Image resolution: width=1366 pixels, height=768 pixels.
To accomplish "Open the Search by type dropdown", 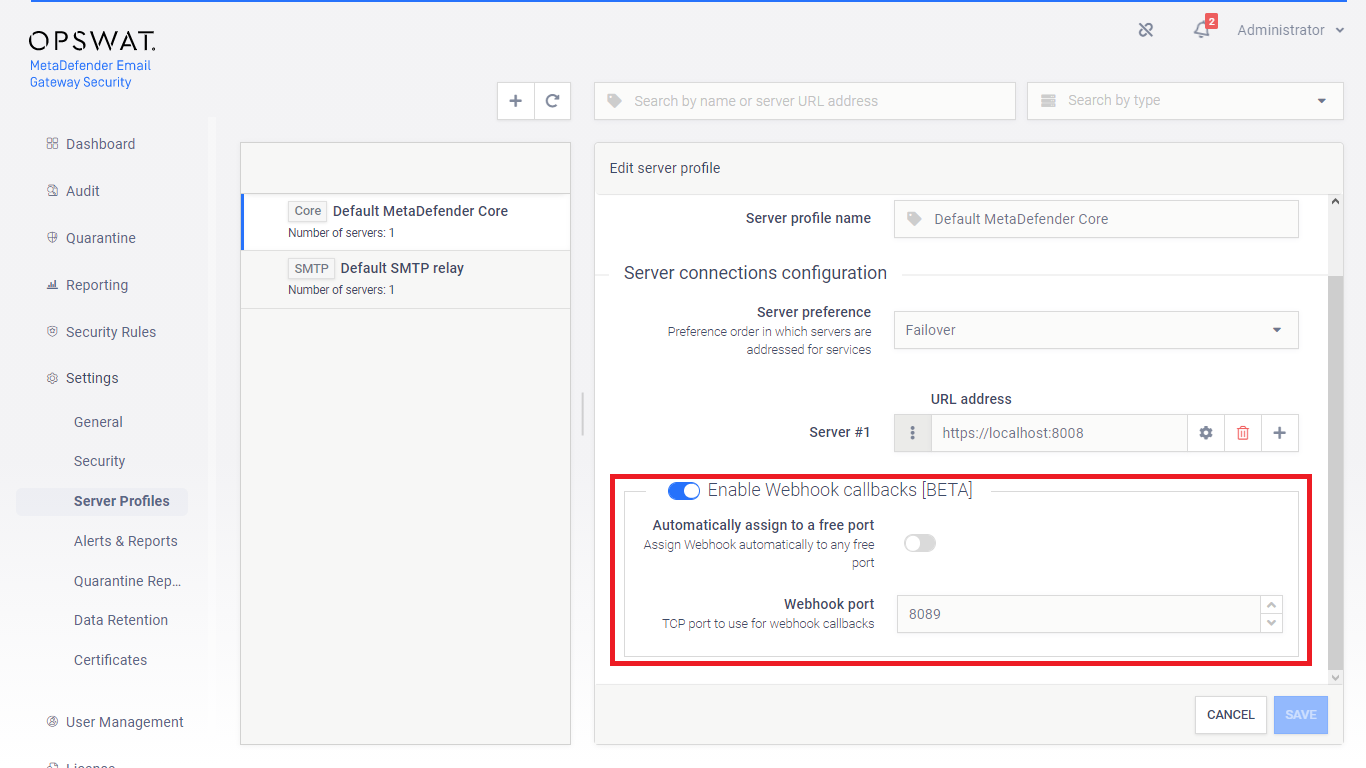I will click(x=1185, y=101).
